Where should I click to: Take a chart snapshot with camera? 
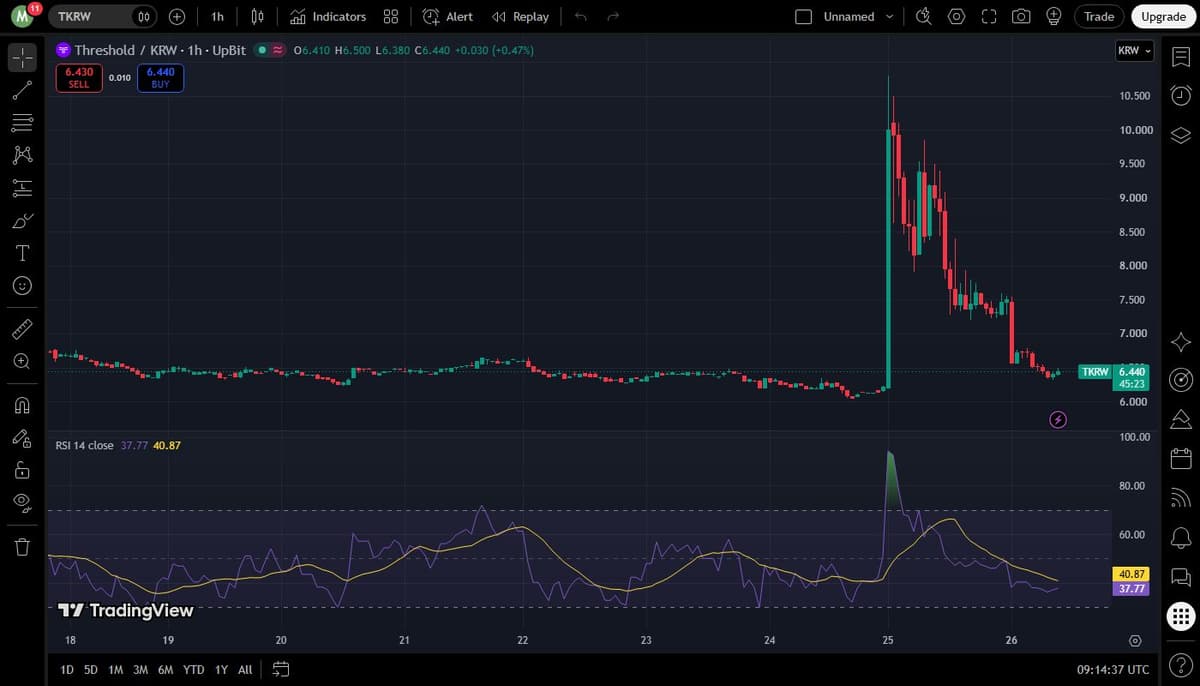point(1021,16)
